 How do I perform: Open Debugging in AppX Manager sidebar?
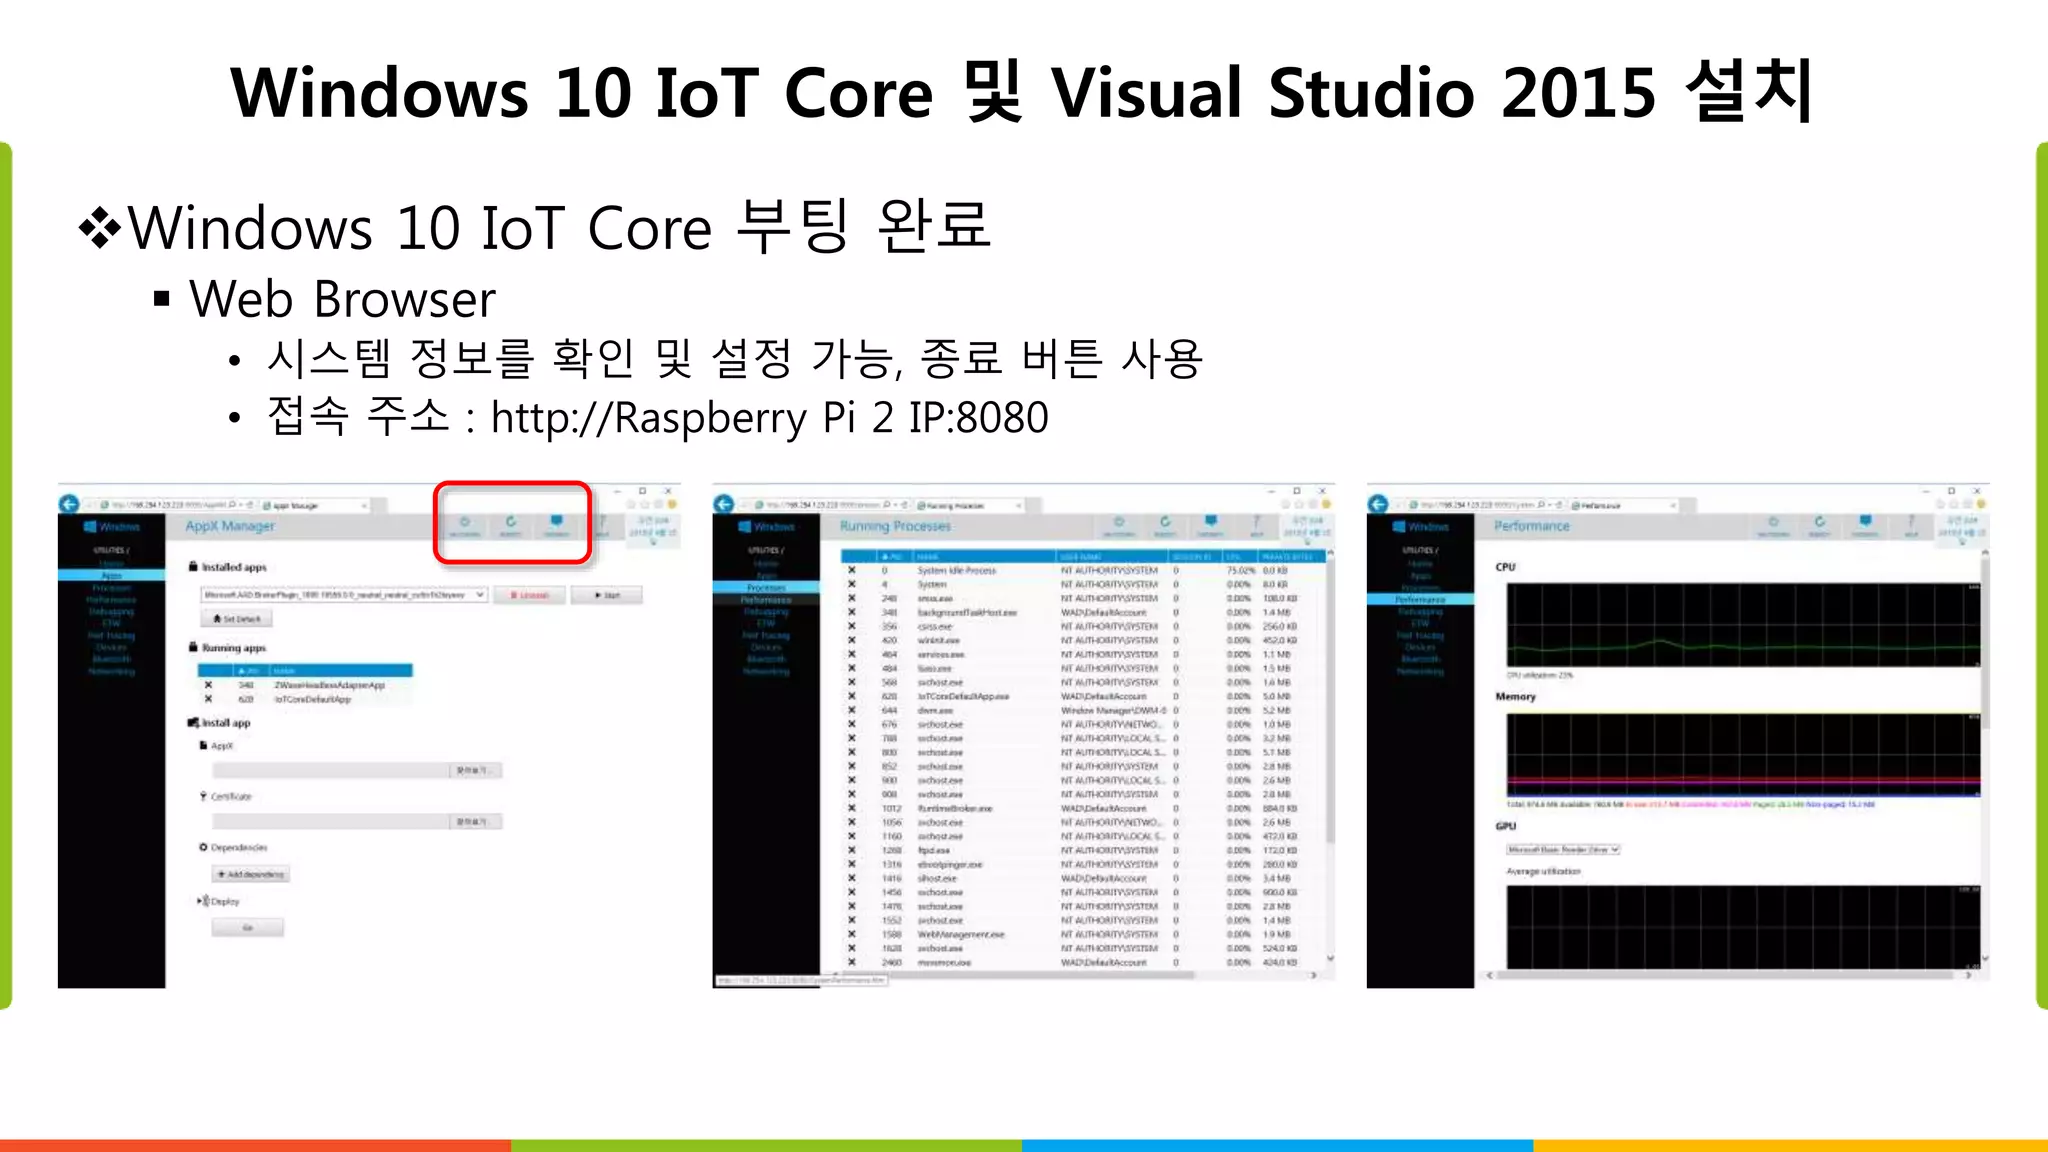tap(112, 611)
